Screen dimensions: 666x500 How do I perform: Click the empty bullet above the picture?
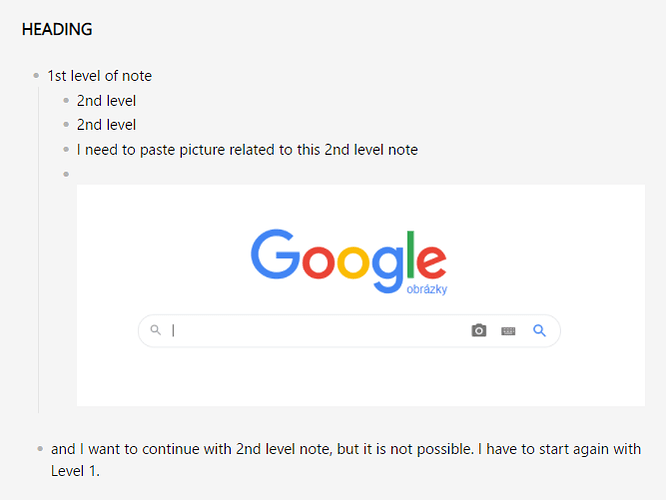click(66, 174)
